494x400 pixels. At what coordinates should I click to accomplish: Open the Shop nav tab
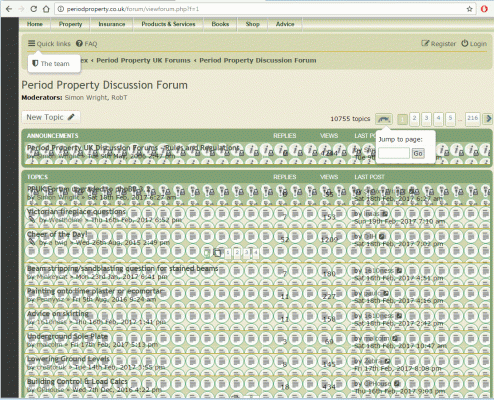pos(252,24)
